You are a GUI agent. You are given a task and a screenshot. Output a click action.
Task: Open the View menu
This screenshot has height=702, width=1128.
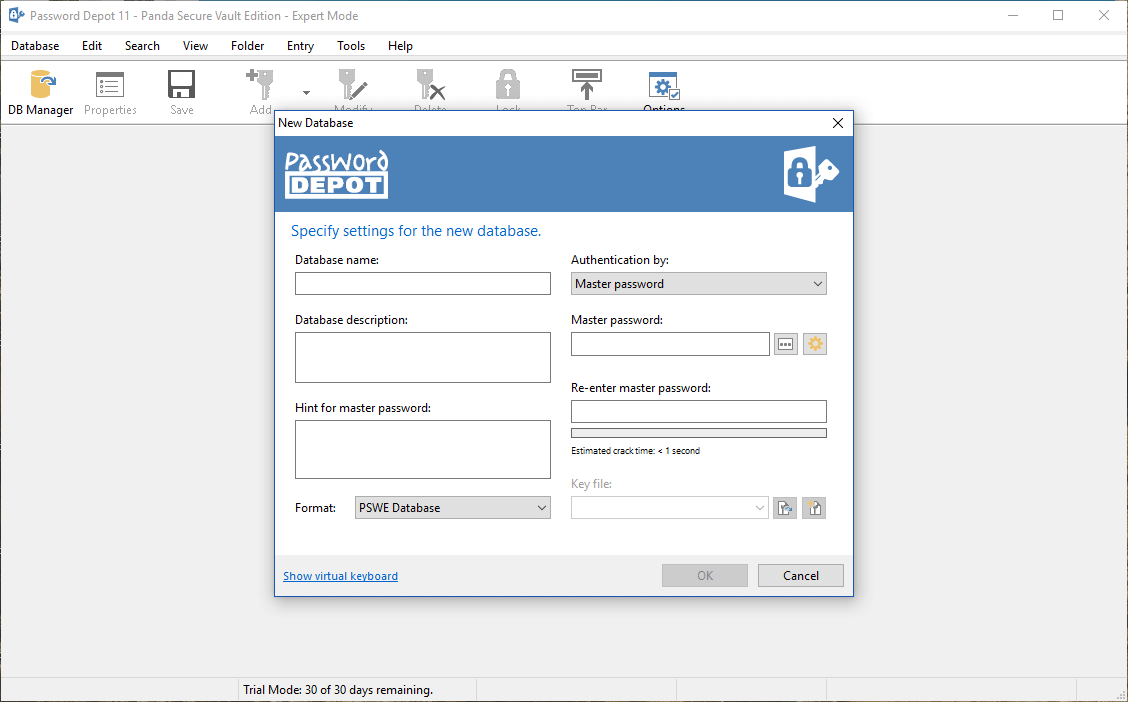click(195, 46)
